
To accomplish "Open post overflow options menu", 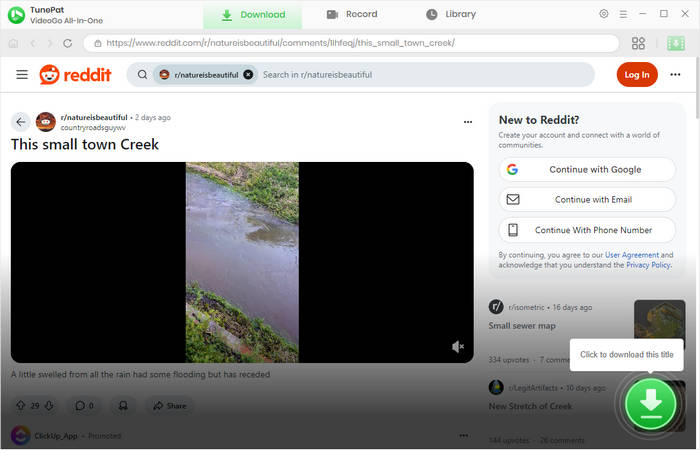I will coord(468,121).
